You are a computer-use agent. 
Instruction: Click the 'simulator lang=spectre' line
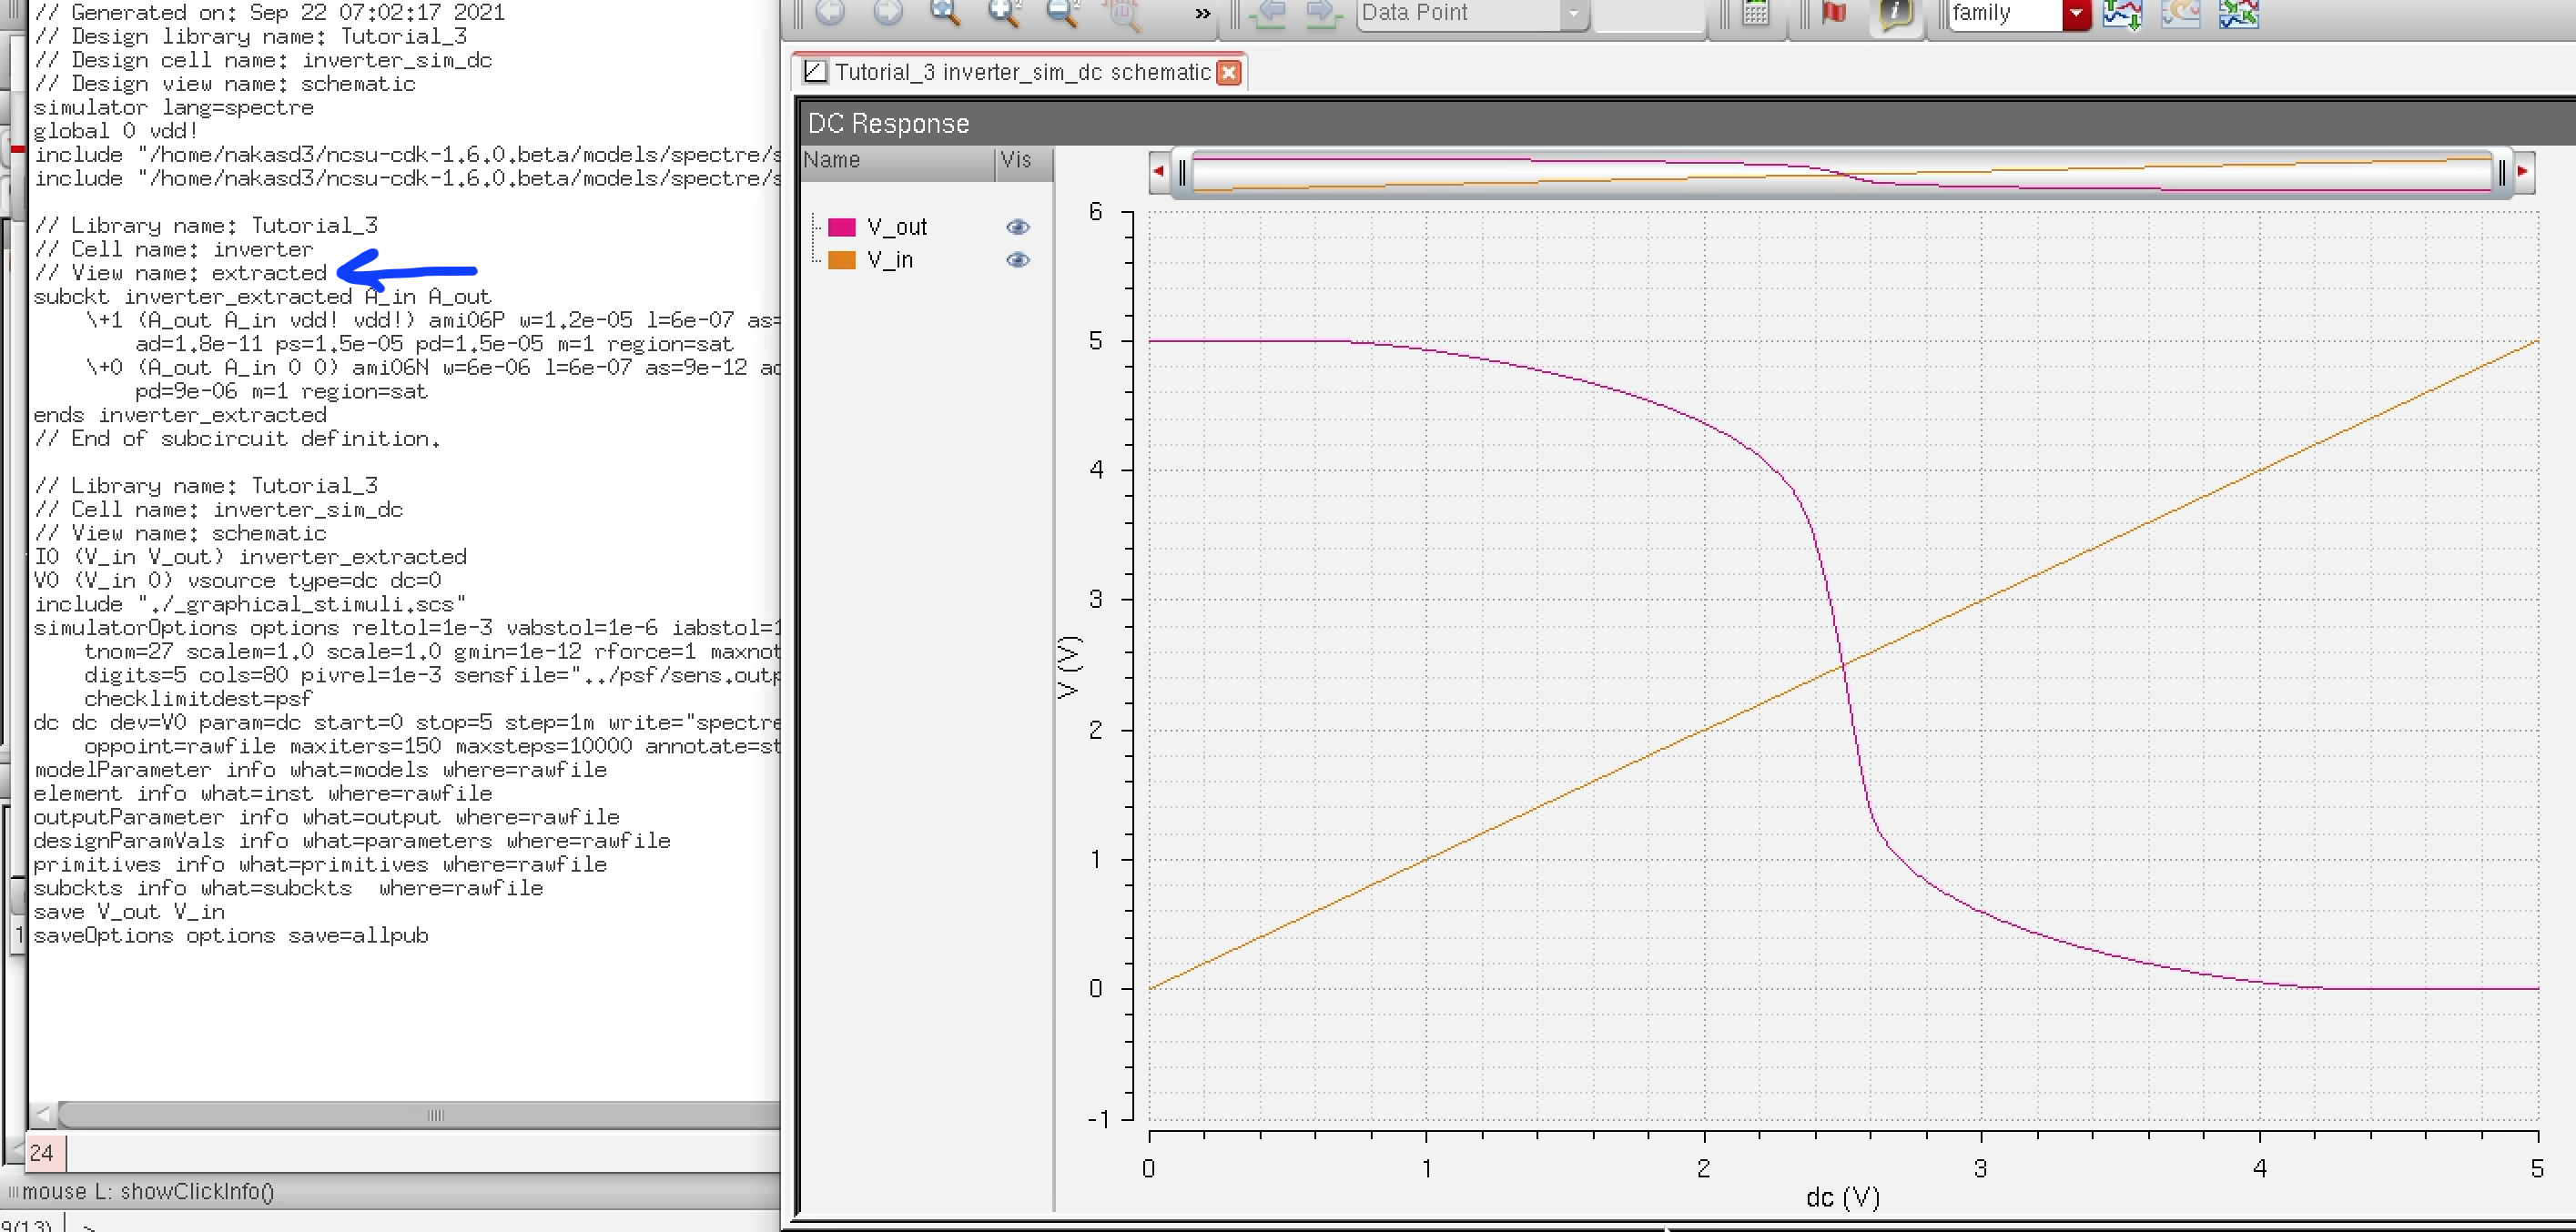pos(174,107)
